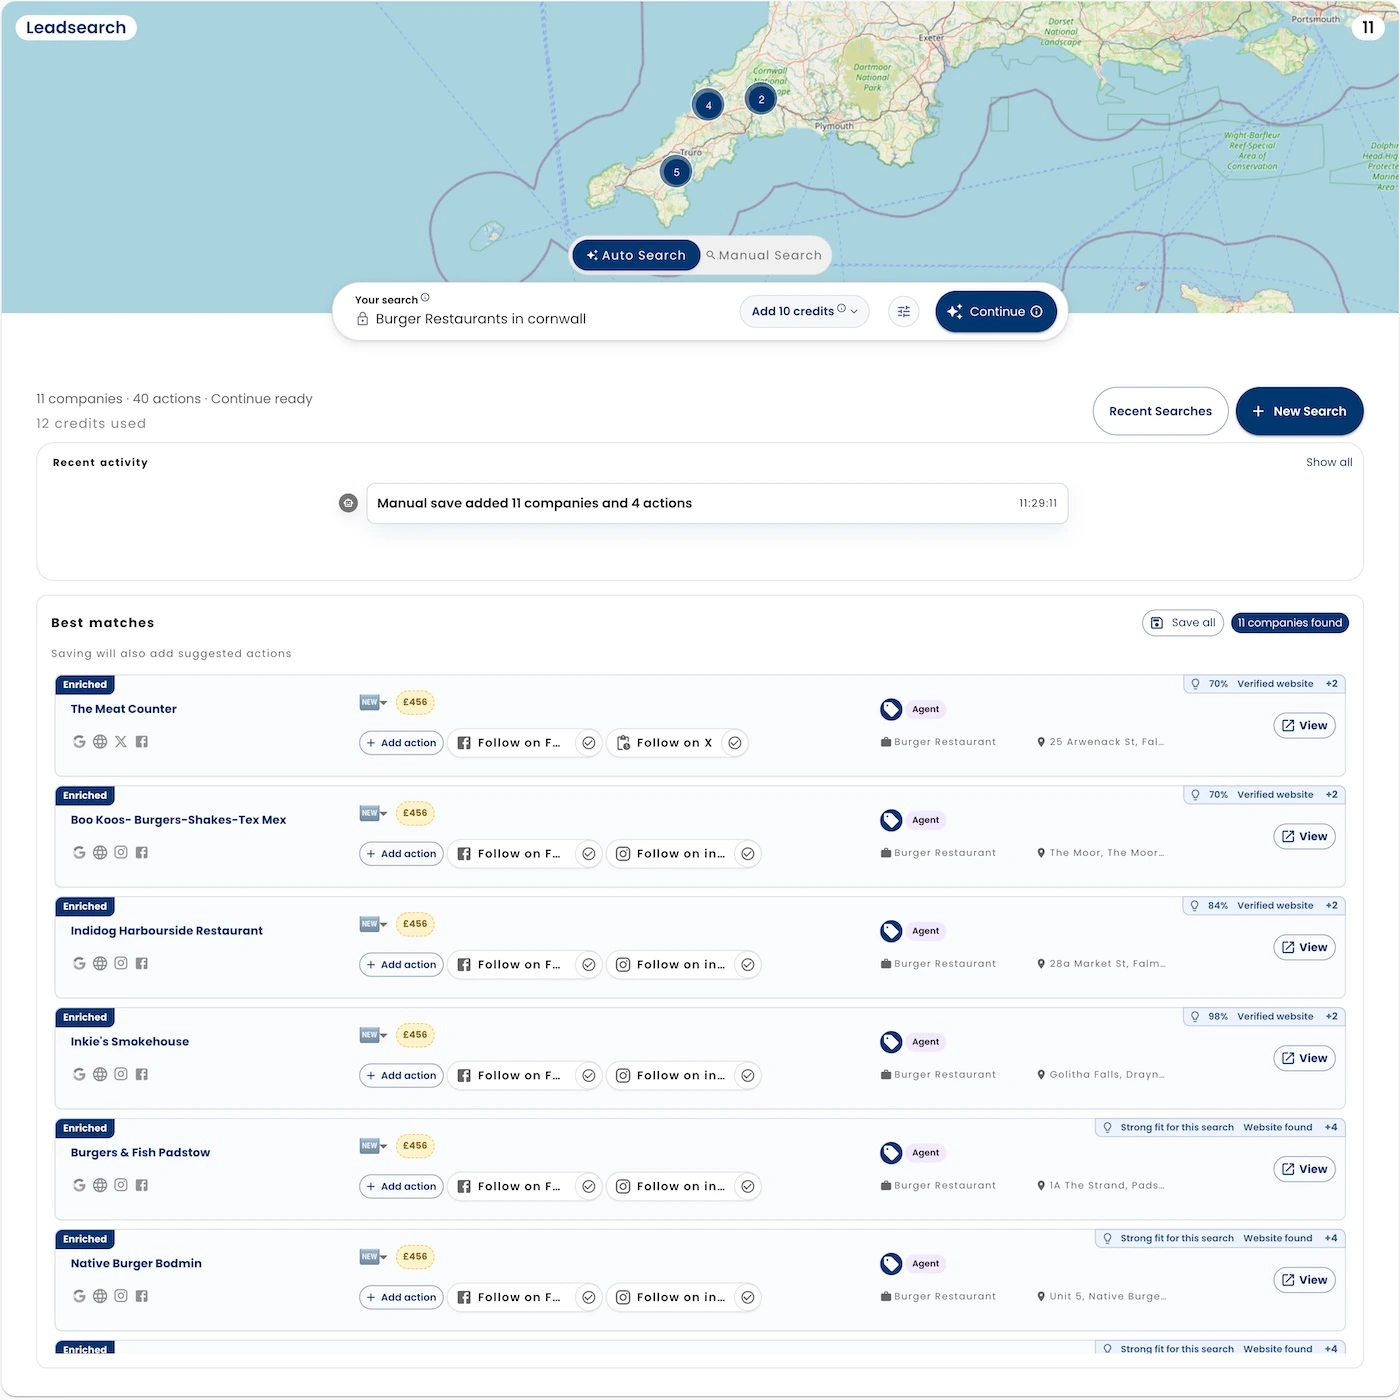The width and height of the screenshot is (1400, 1400).
Task: Click the map cluster marker labeled 2
Action: [761, 99]
